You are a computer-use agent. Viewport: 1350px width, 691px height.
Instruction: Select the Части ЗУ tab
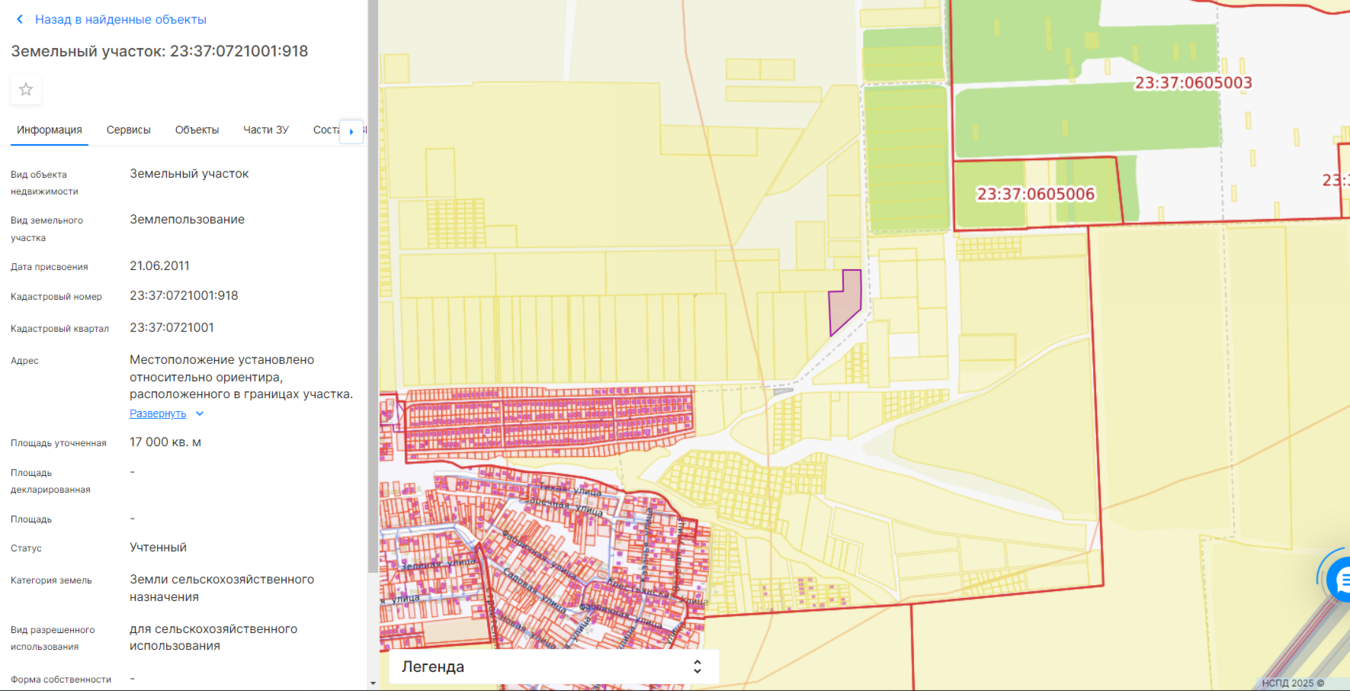[x=266, y=130]
